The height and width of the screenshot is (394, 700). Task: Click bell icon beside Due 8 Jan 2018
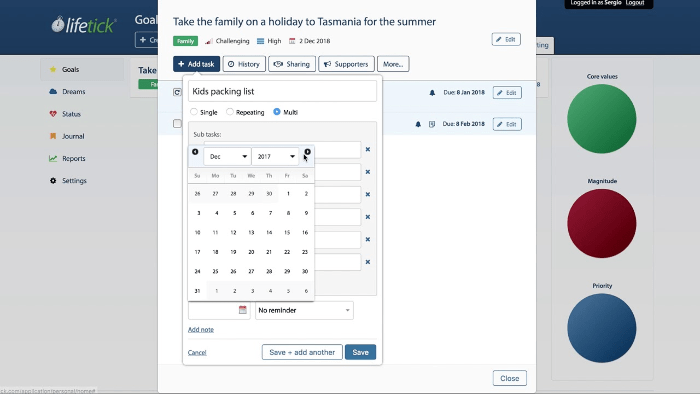pyautogui.click(x=432, y=93)
